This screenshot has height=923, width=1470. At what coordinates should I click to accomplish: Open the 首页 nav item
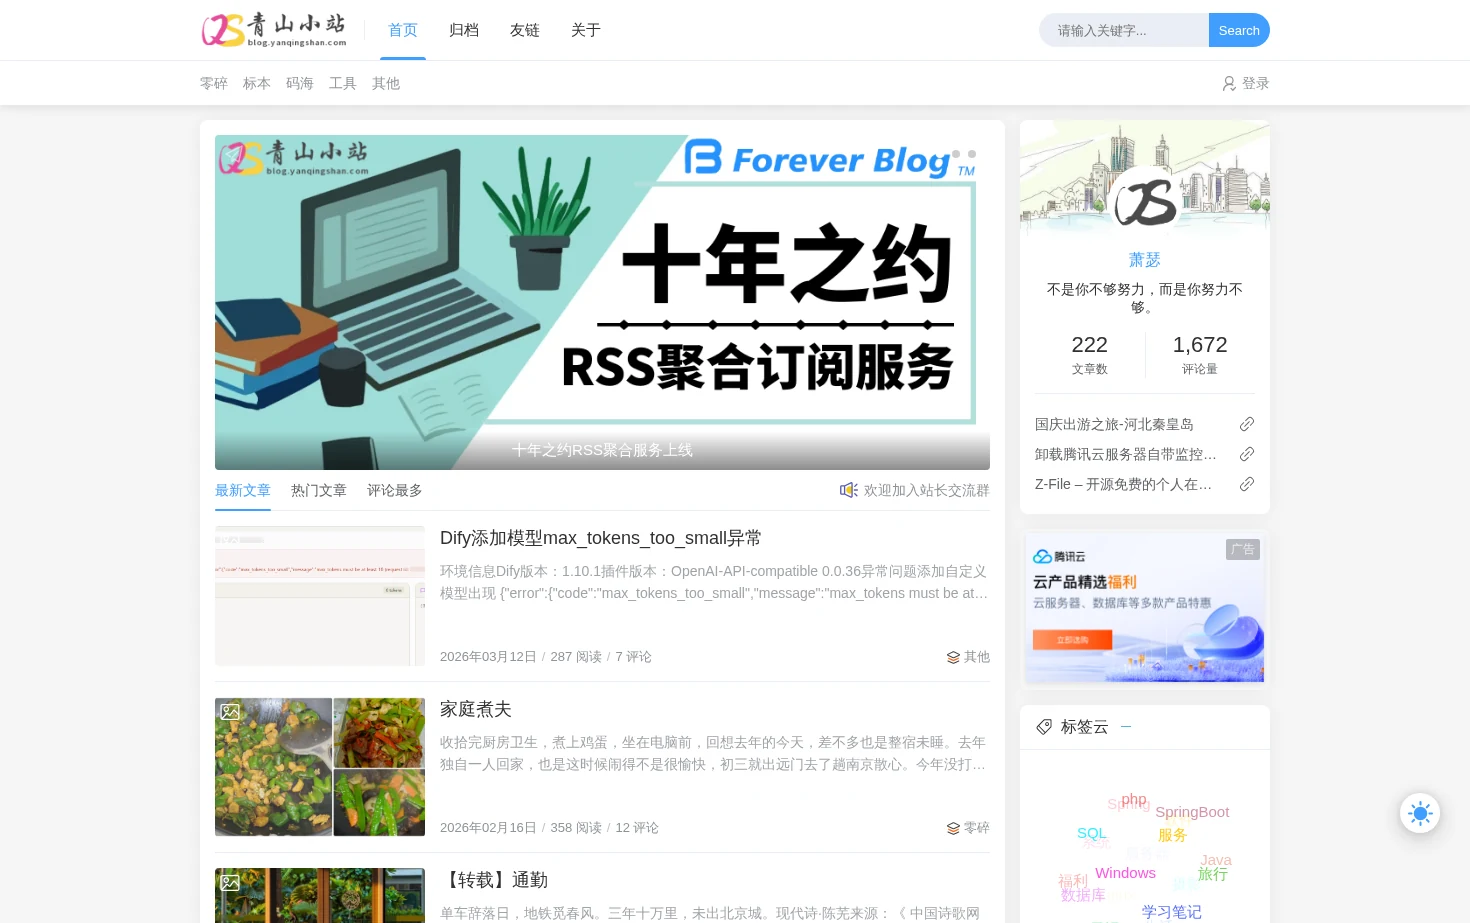403,30
